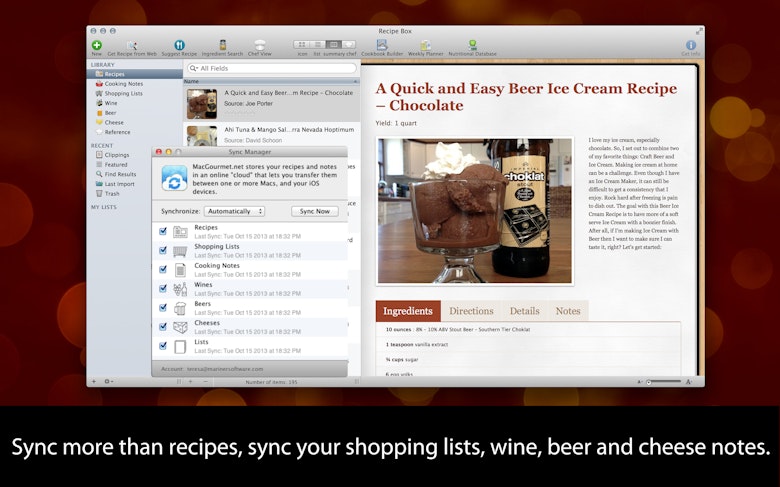Click the larger text A icon
This screenshot has width=780, height=487.
[x=689, y=382]
